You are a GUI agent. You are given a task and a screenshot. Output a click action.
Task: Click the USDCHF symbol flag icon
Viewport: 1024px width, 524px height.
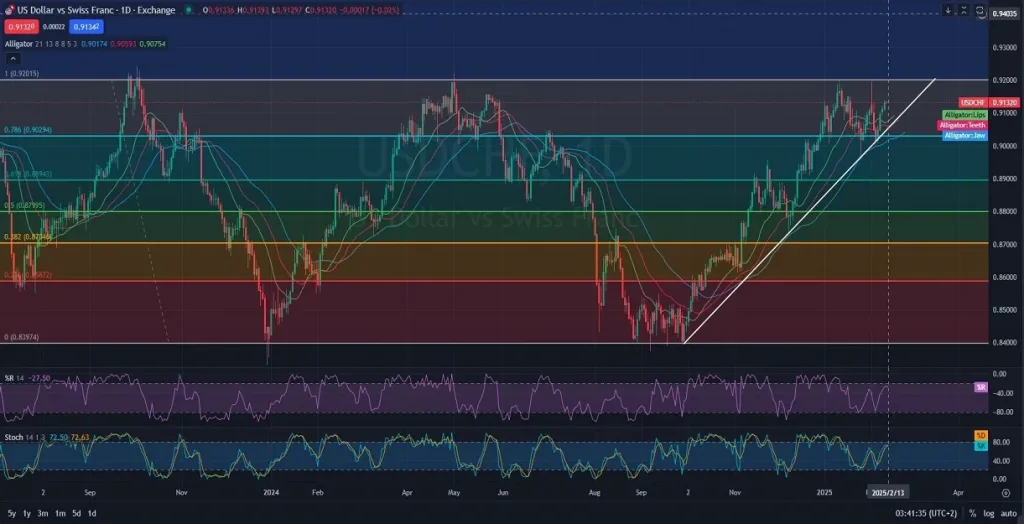tap(10, 10)
